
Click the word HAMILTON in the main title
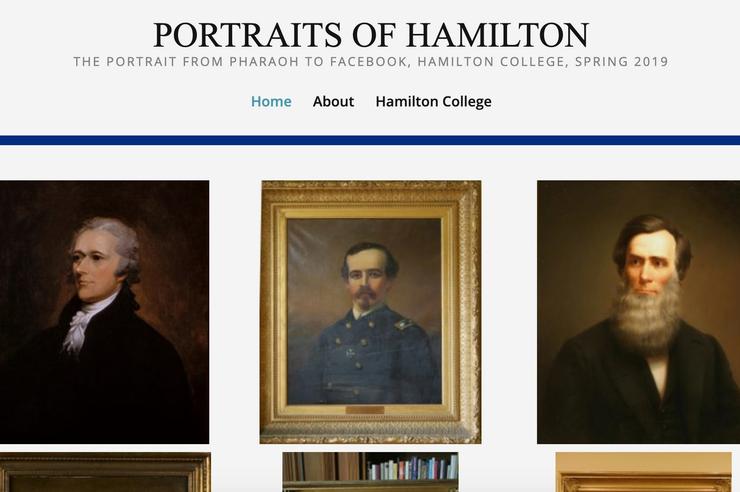pos(497,35)
